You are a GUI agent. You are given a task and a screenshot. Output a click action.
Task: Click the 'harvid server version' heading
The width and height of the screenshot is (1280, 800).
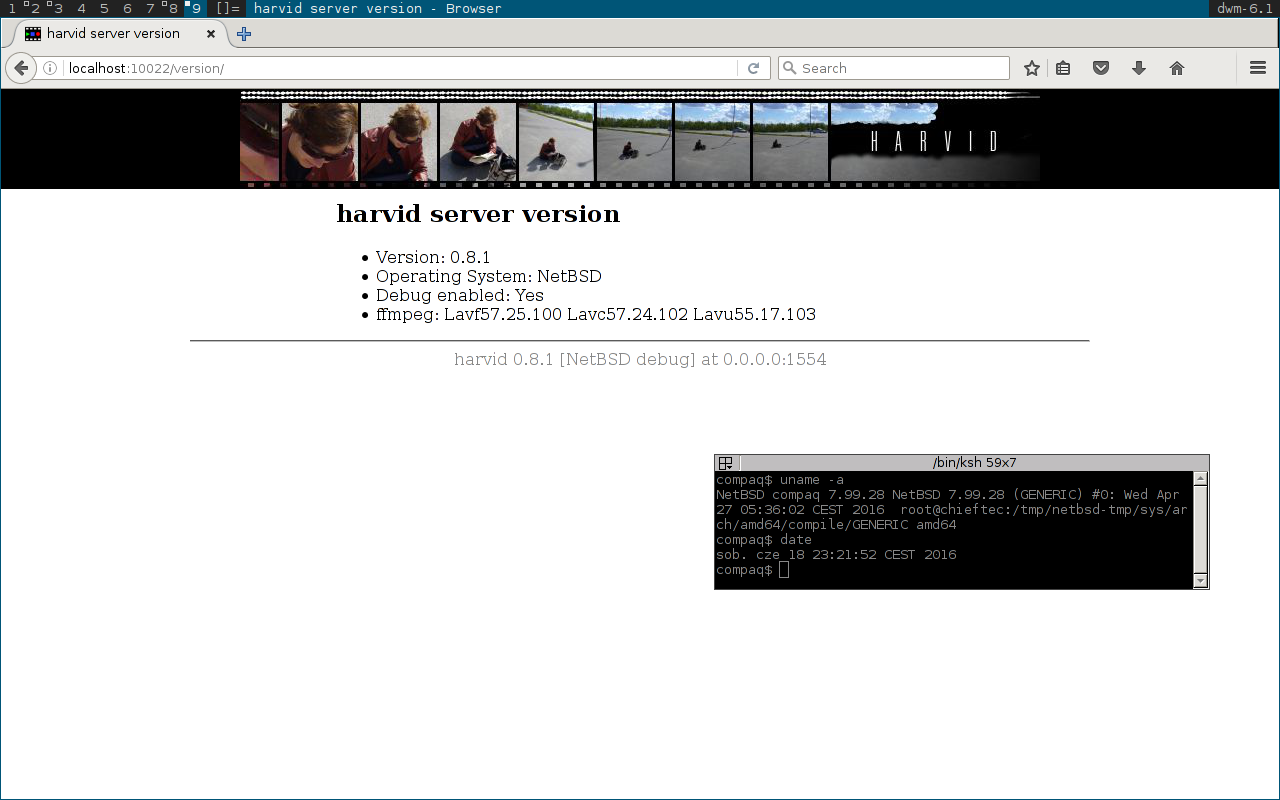[478, 214]
